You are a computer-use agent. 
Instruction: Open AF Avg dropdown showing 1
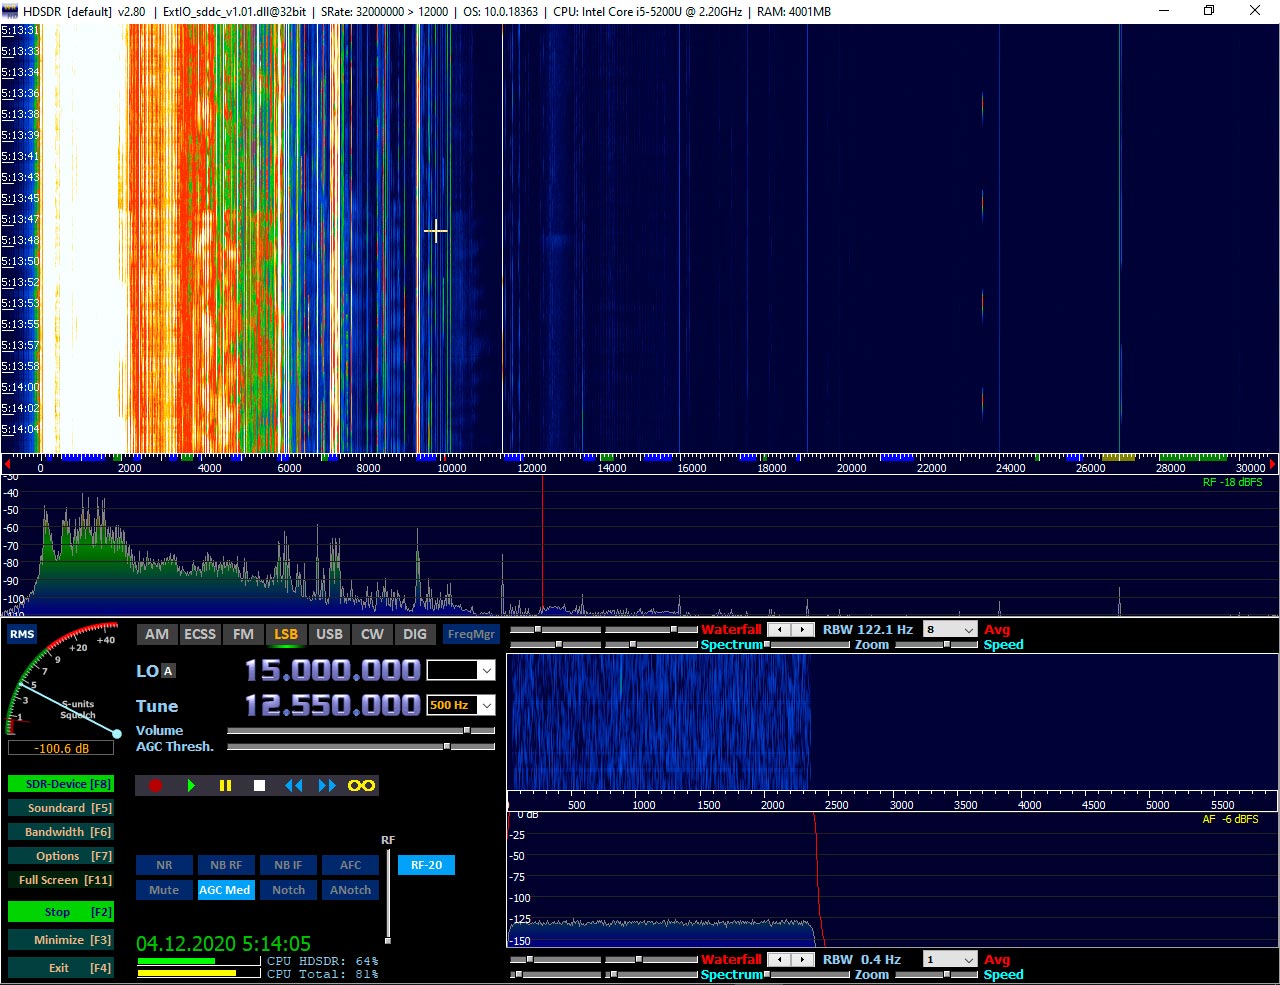[949, 960]
